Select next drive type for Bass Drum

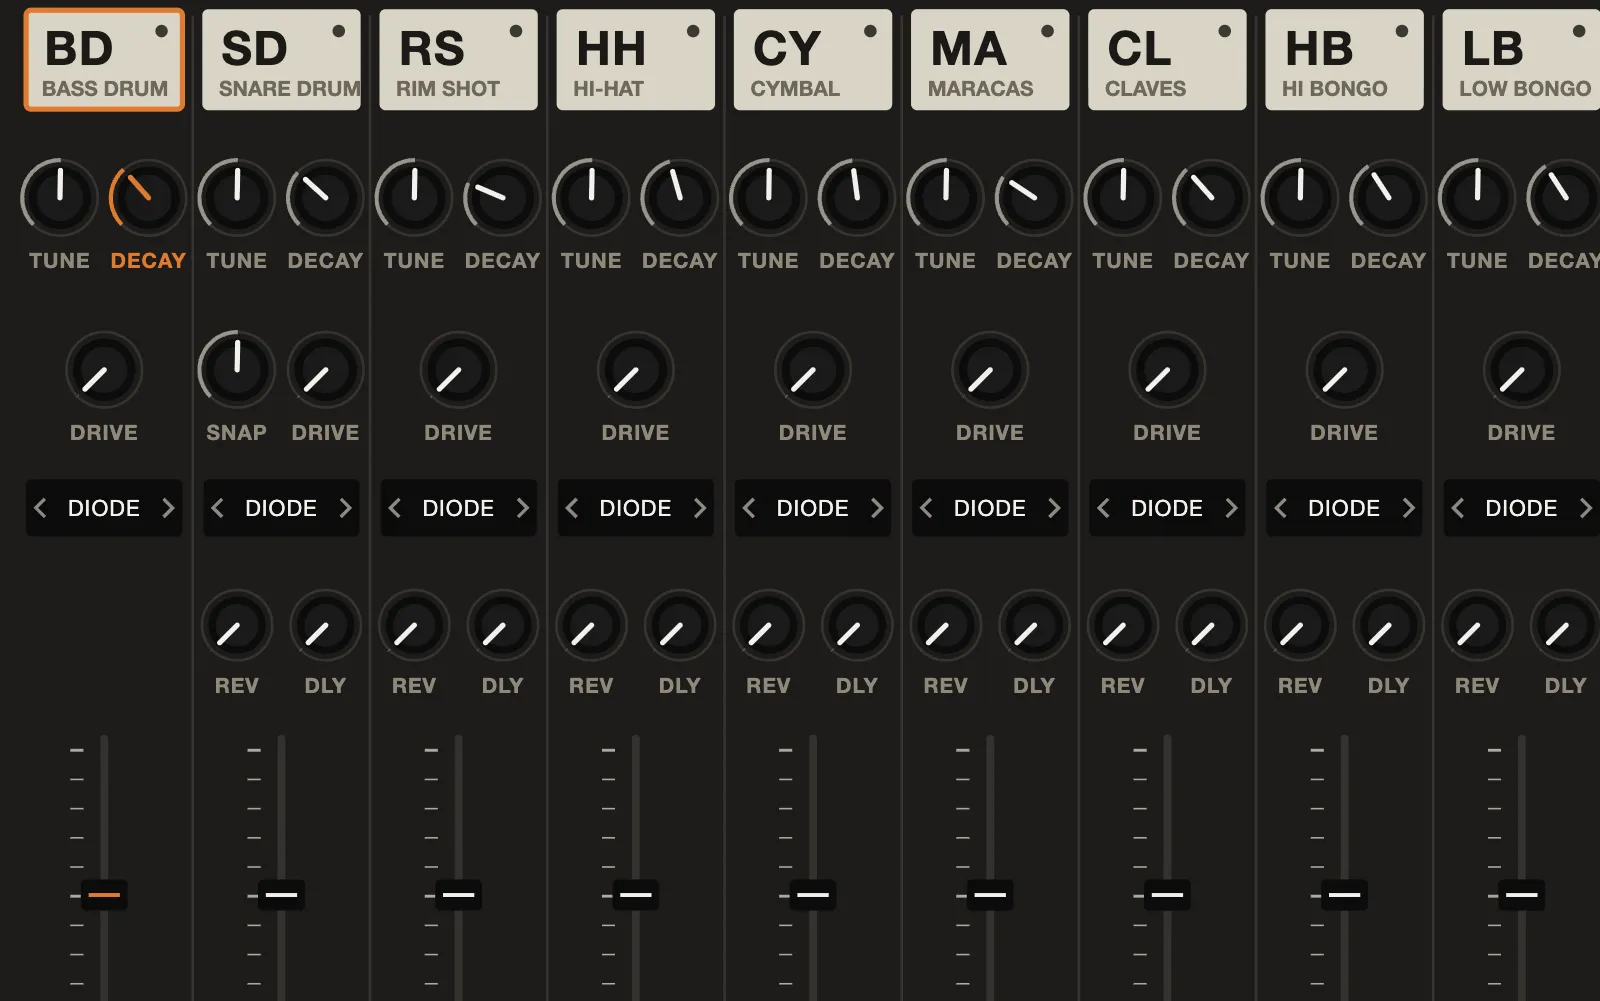click(168, 508)
